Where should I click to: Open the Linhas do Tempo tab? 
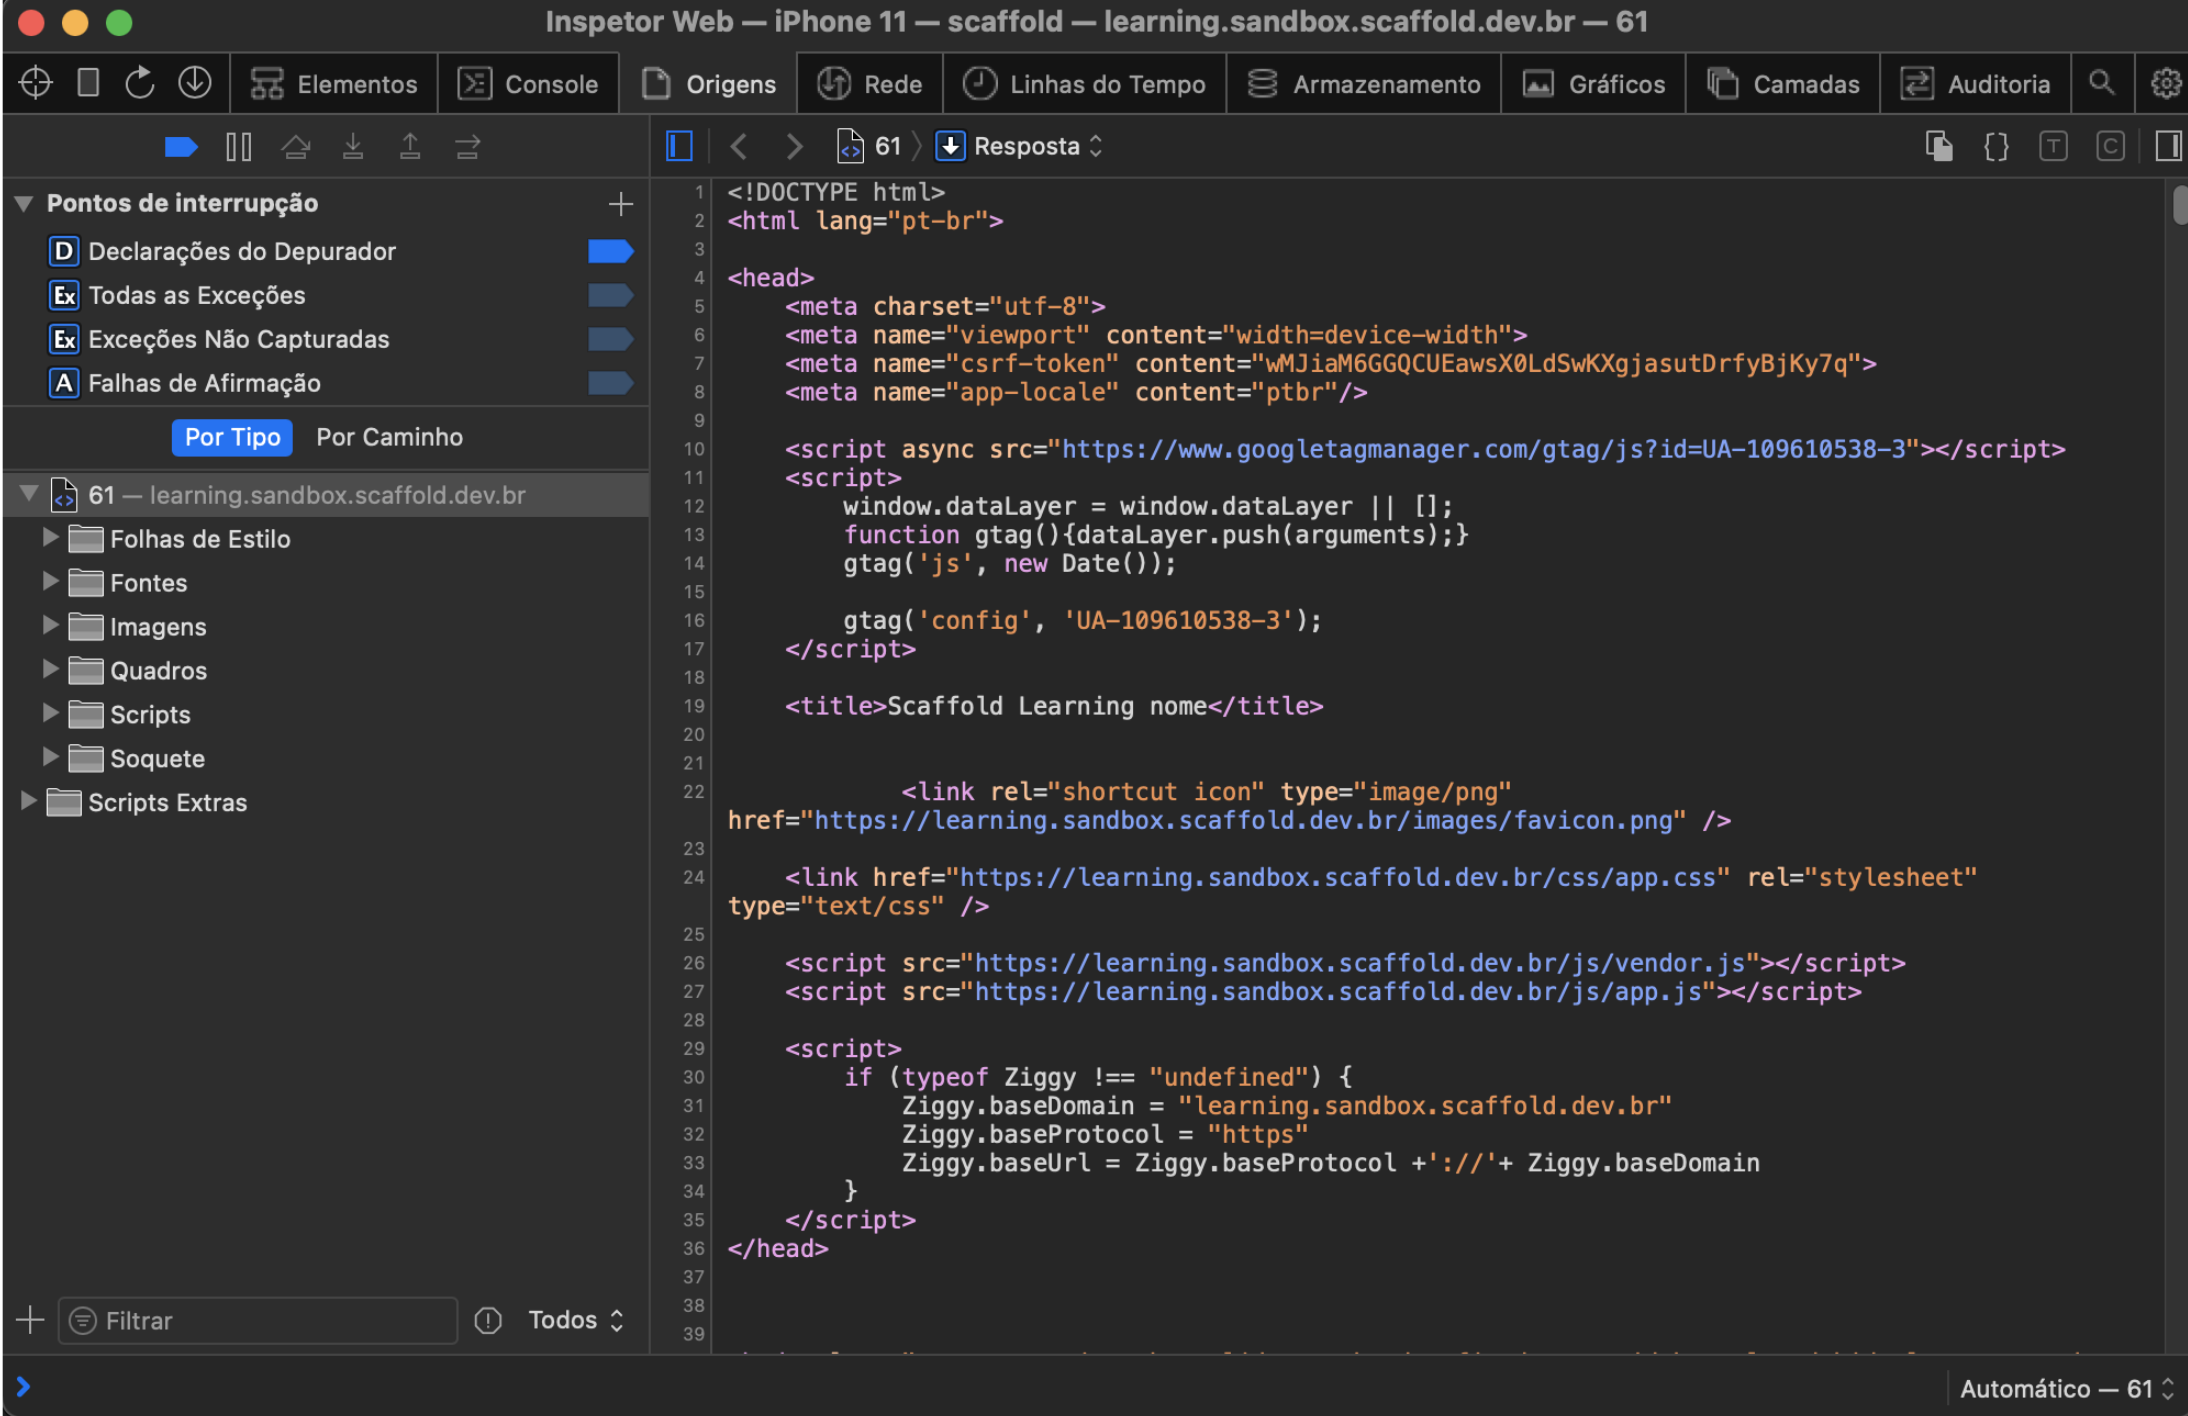coord(1084,84)
